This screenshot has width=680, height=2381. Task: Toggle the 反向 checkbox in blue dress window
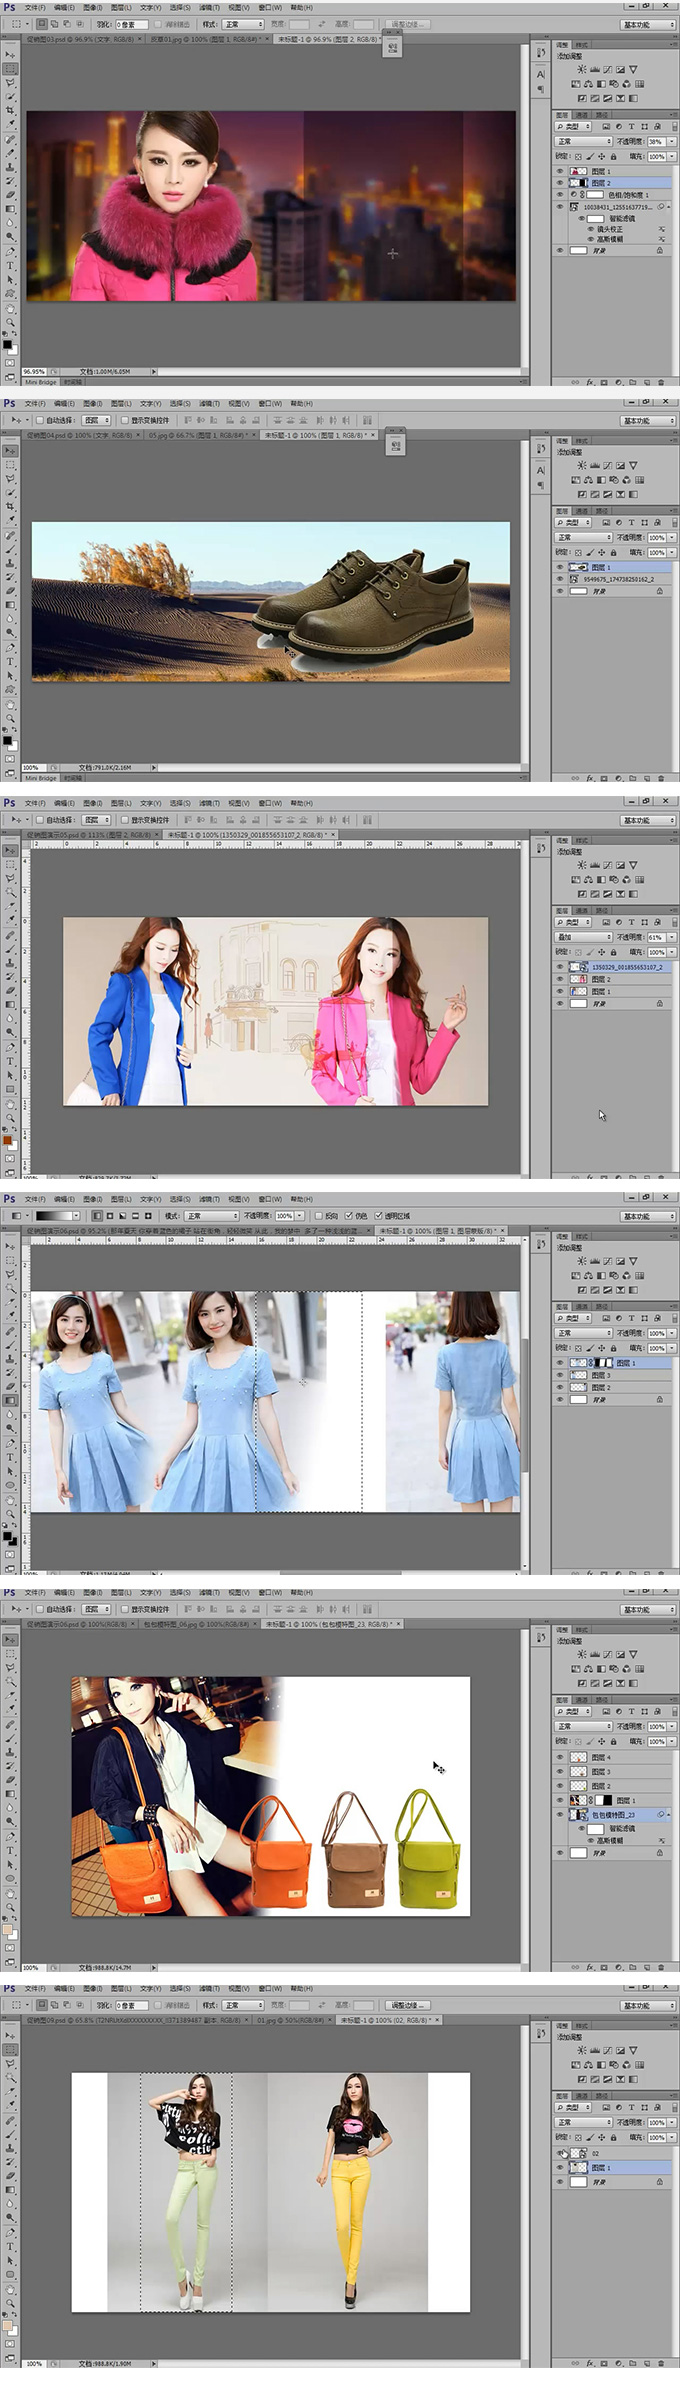(x=319, y=1216)
